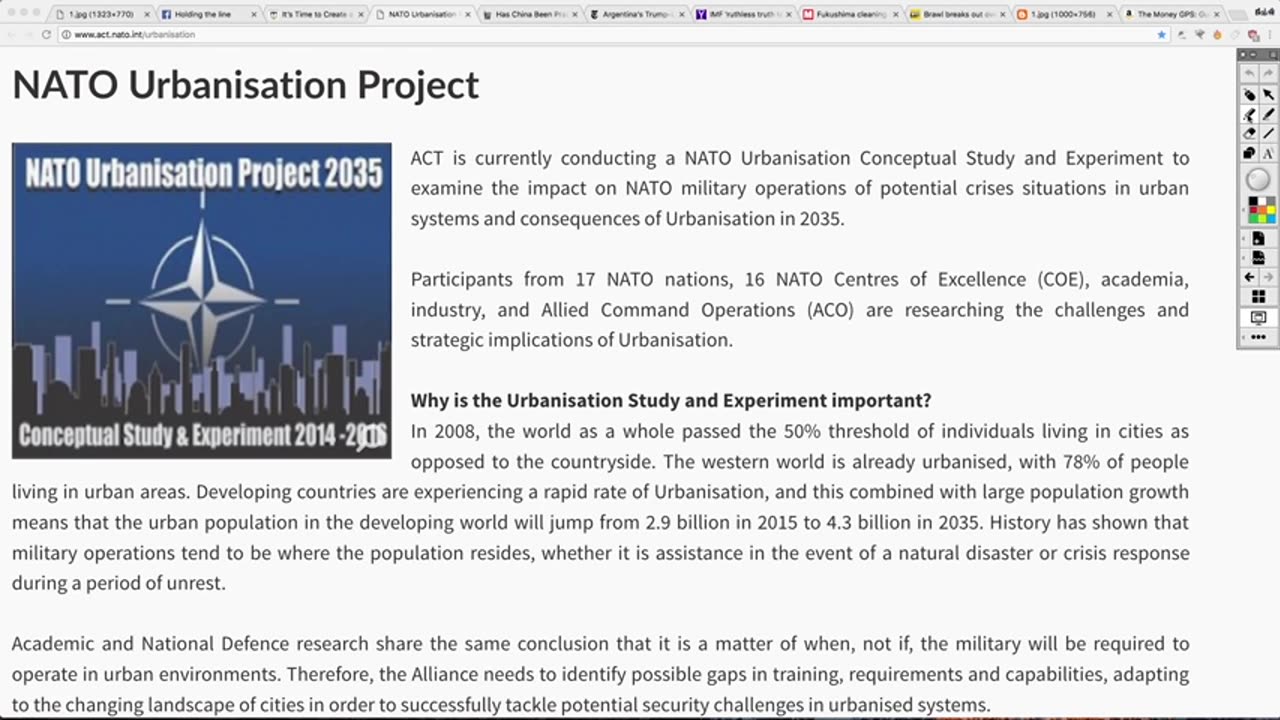Select the spray can tool
Screen dimensions: 1280x720
(1249, 94)
